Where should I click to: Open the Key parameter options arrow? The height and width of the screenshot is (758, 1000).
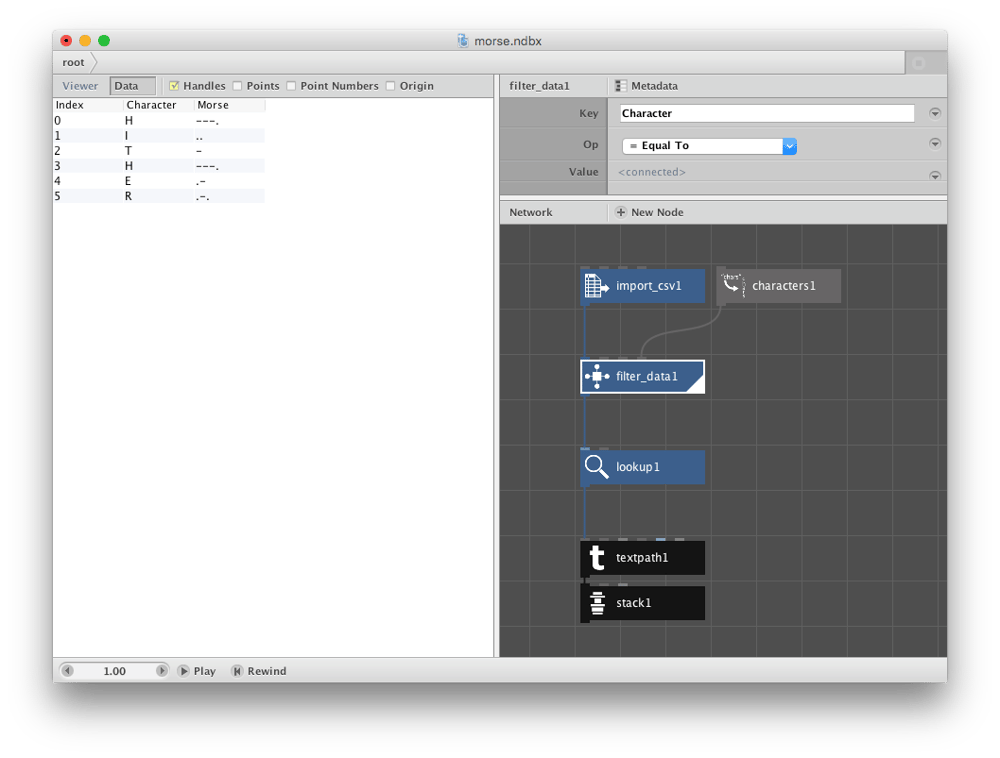pos(935,113)
